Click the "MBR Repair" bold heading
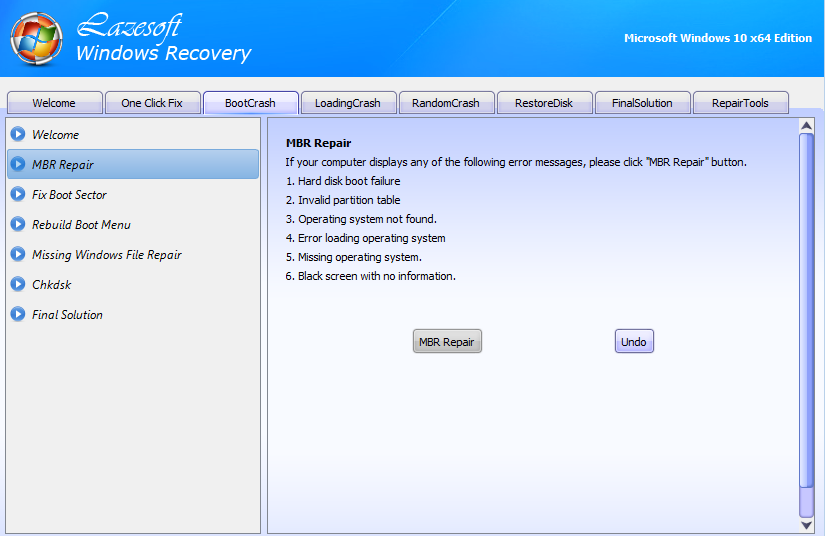This screenshot has height=536, width=825. 318,143
